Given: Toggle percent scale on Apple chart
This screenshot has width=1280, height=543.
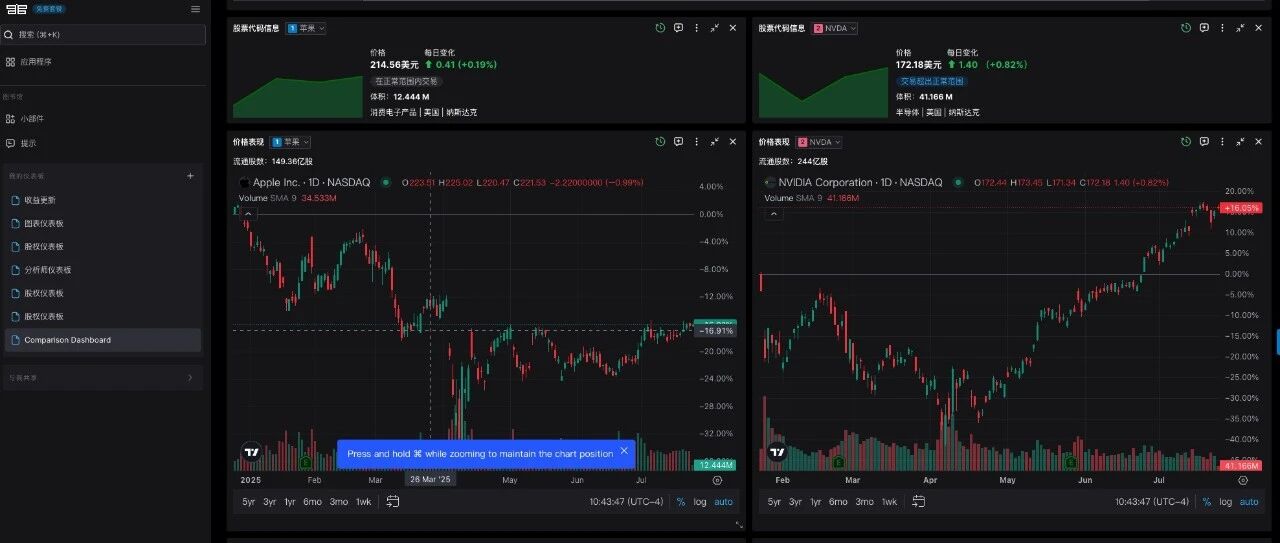Looking at the screenshot, I should point(681,502).
